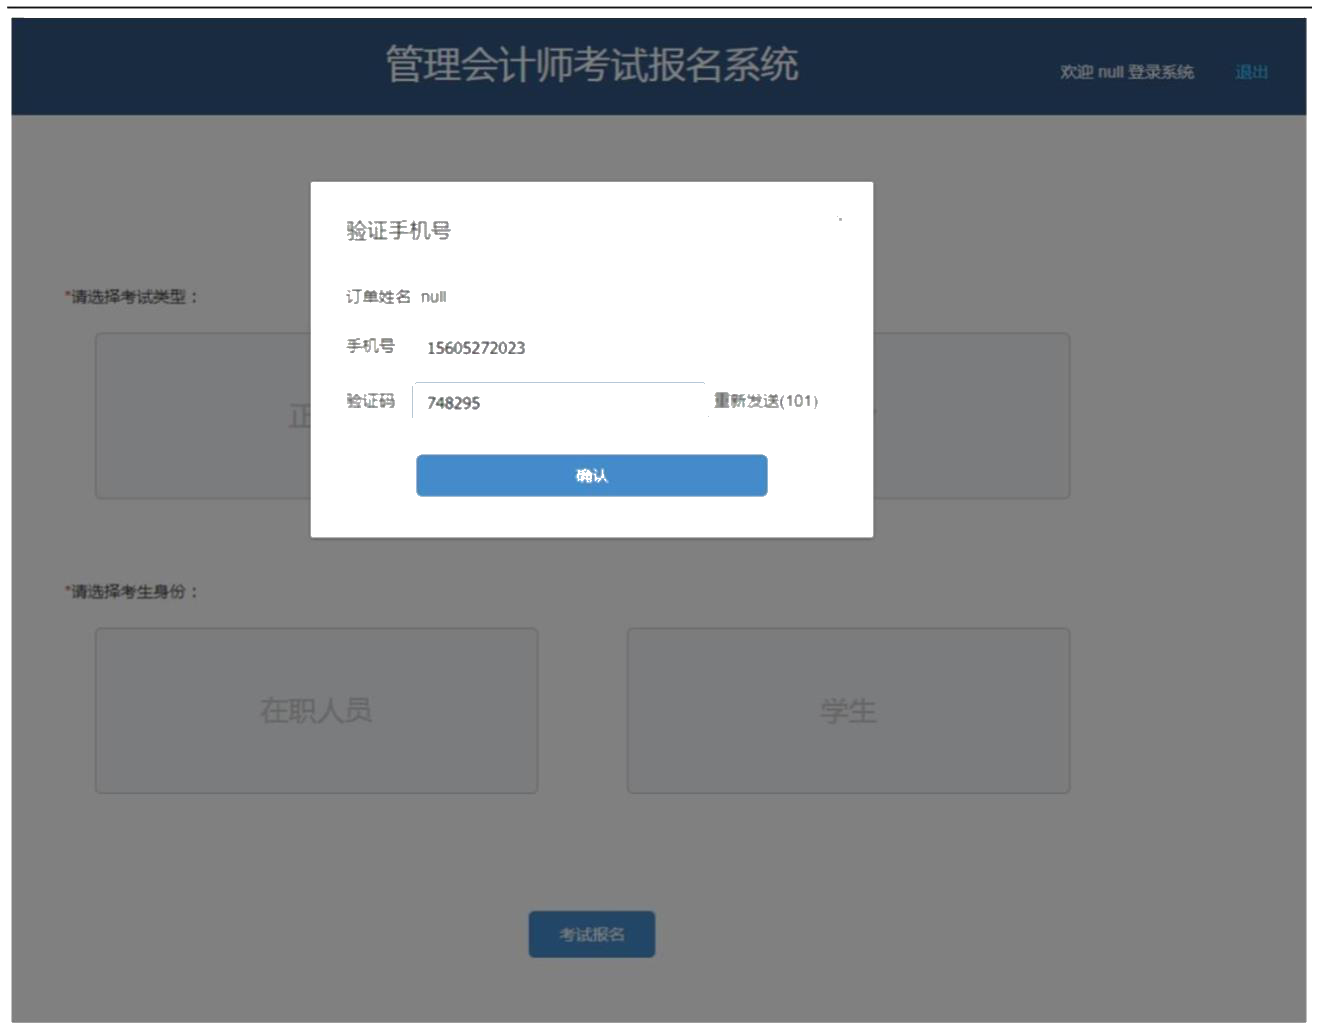Choose 学生 as candidate identity
Image resolution: width=1319 pixels, height=1031 pixels.
pyautogui.click(x=848, y=712)
